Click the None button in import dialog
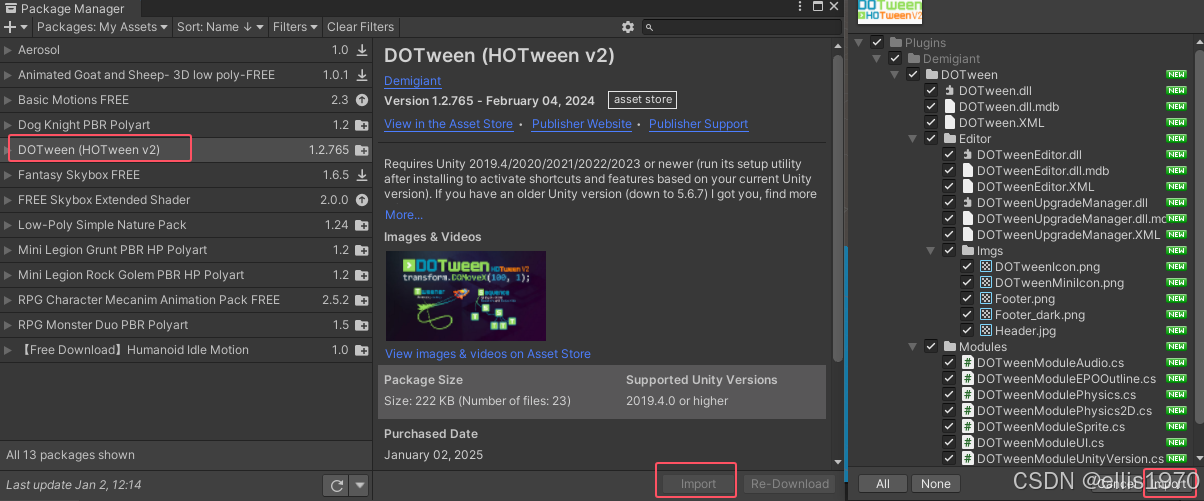The height and width of the screenshot is (501, 1204). pyautogui.click(x=936, y=484)
